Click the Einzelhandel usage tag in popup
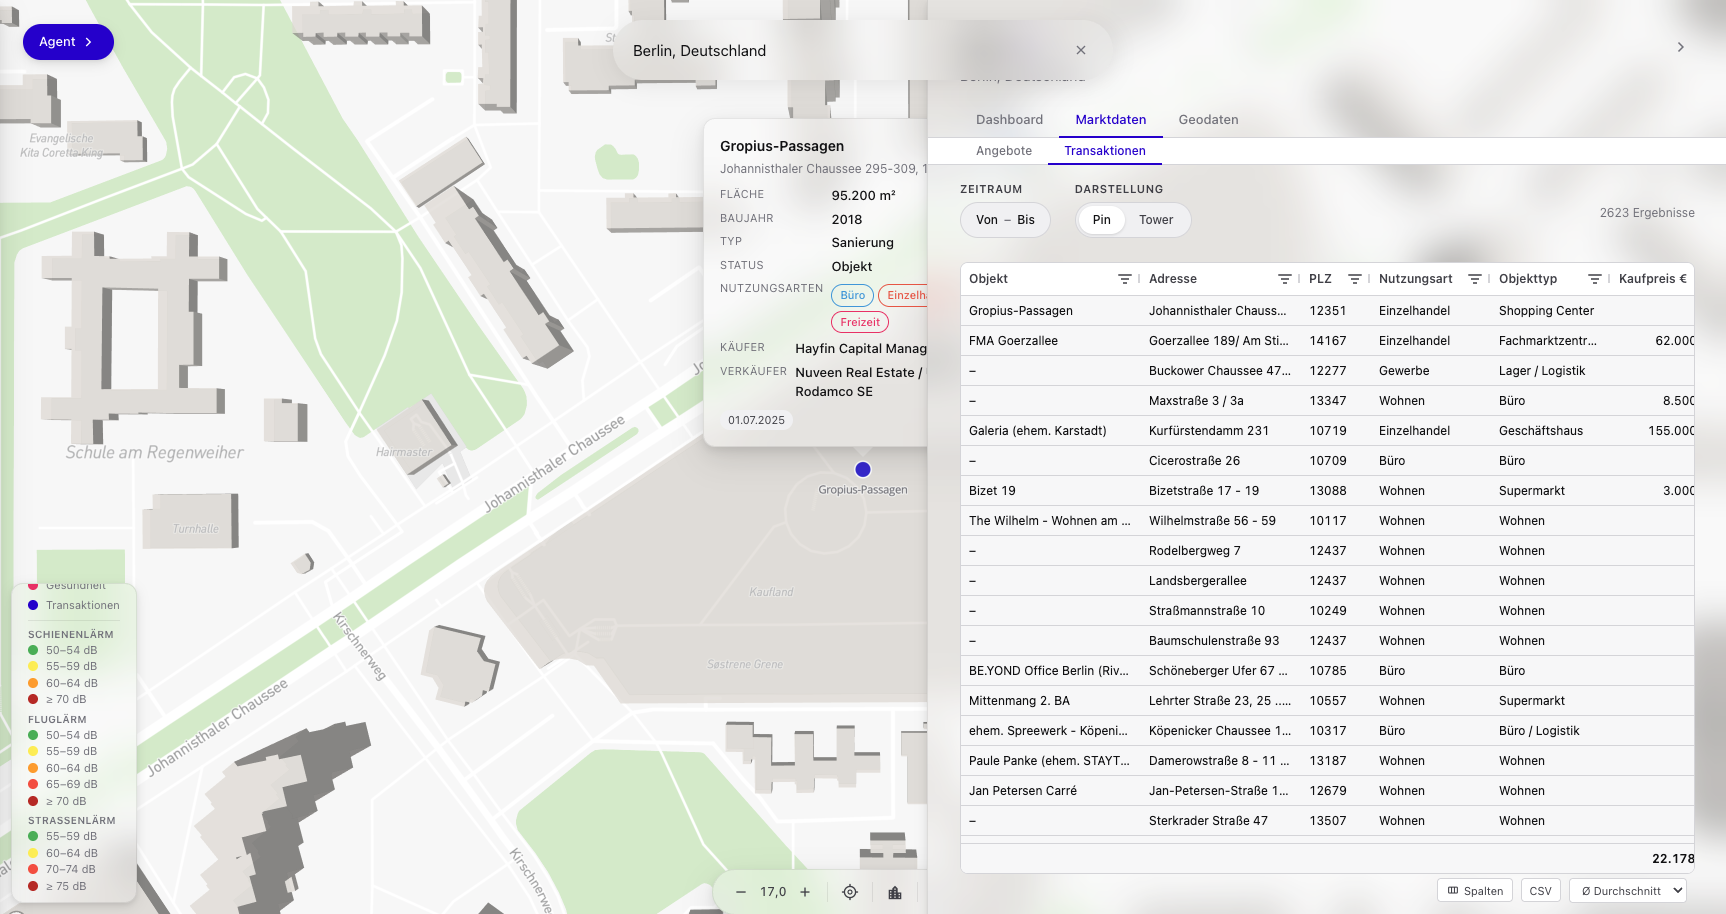This screenshot has height=914, width=1726. tap(904, 295)
